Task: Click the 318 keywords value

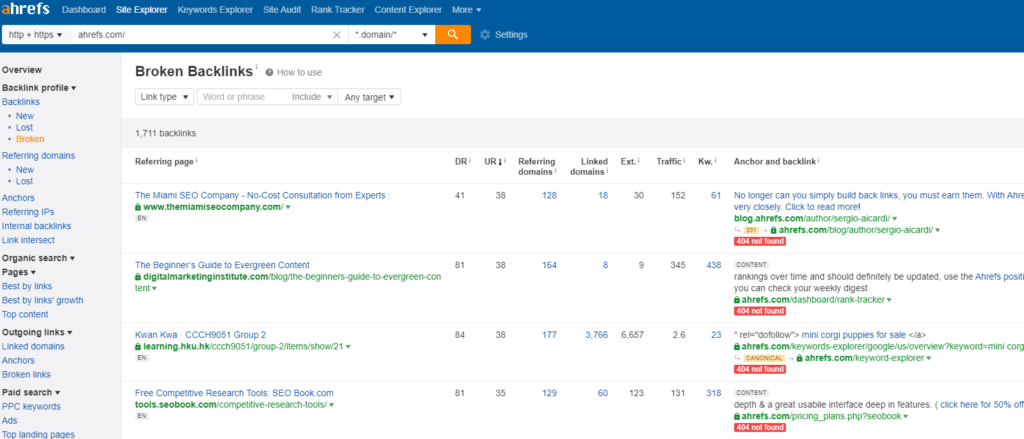Action: pos(713,393)
